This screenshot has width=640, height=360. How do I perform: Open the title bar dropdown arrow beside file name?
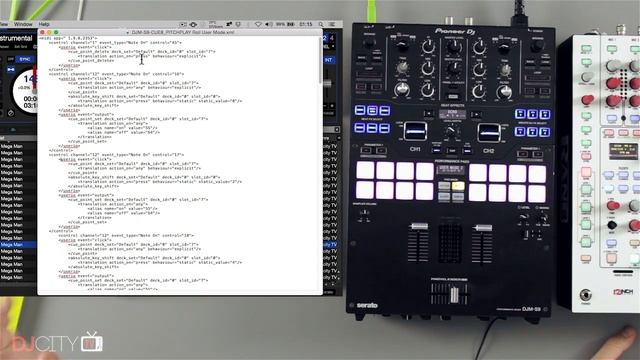coord(128,33)
